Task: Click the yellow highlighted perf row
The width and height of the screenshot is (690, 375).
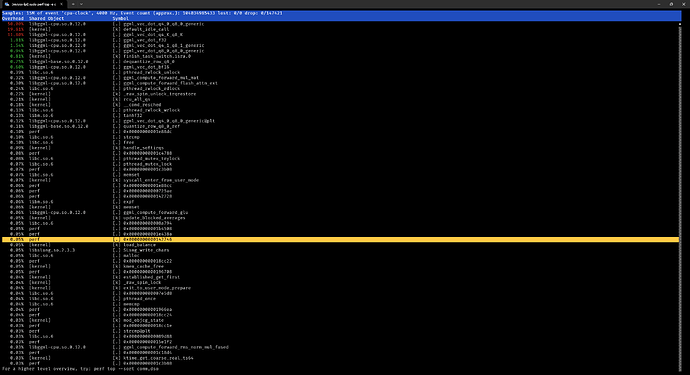Action: coord(341,239)
